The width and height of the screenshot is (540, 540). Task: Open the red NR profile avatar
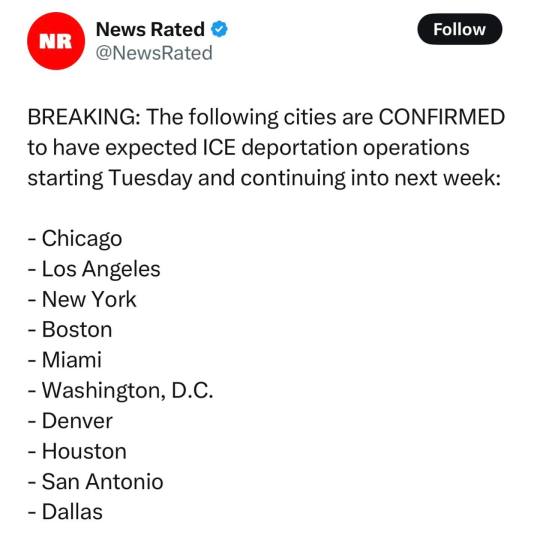tap(56, 41)
